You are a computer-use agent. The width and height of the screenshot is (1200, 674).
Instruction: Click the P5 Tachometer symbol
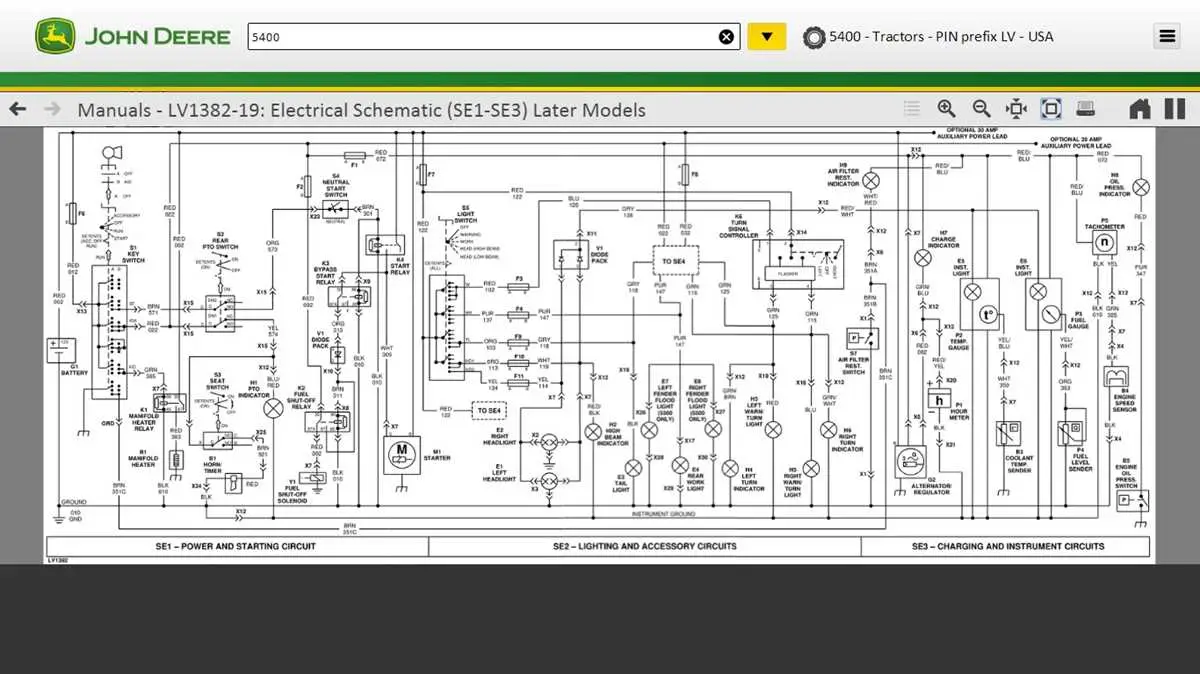(x=1104, y=243)
